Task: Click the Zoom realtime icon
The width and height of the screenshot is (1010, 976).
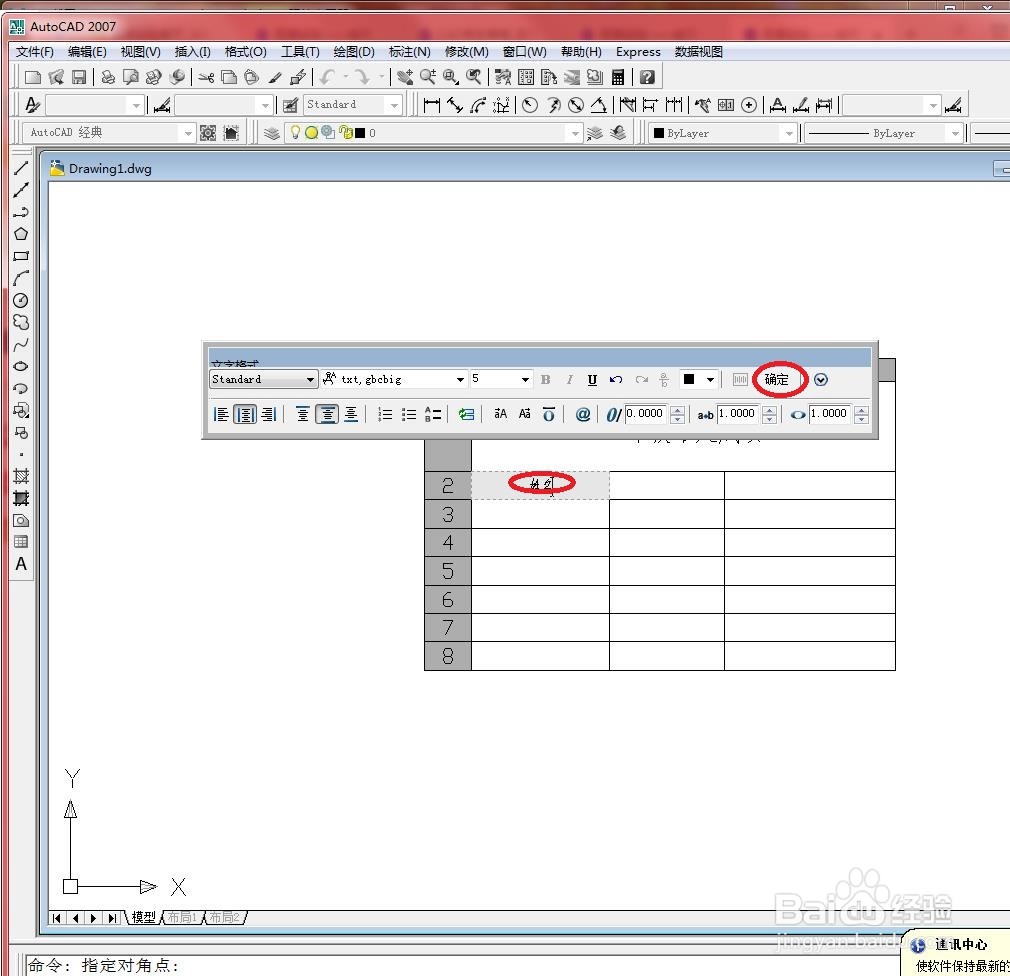Action: [x=428, y=77]
